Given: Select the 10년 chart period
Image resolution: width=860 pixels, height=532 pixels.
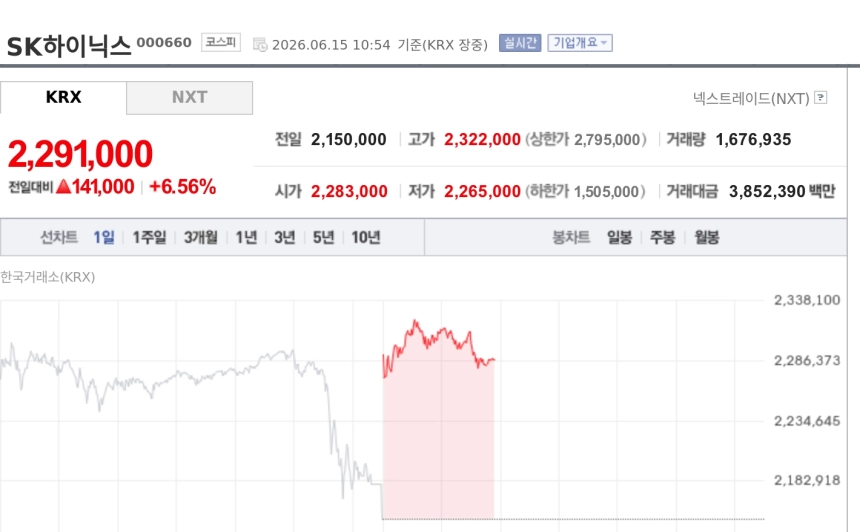Looking at the screenshot, I should (x=366, y=237).
